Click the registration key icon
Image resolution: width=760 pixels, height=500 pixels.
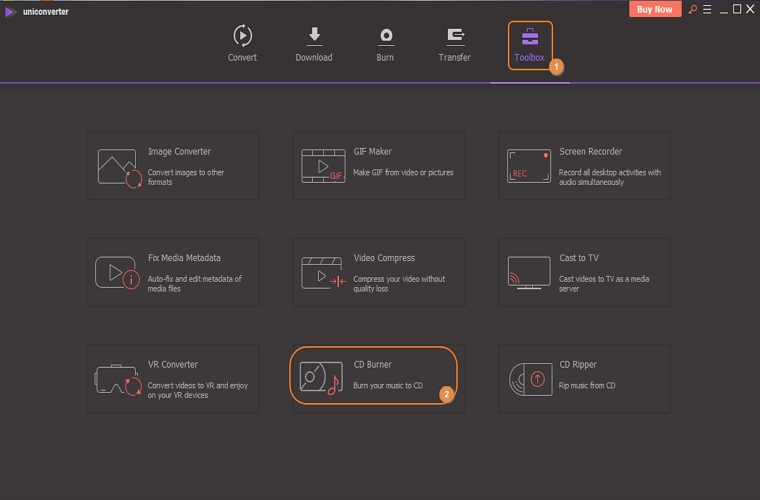[692, 9]
